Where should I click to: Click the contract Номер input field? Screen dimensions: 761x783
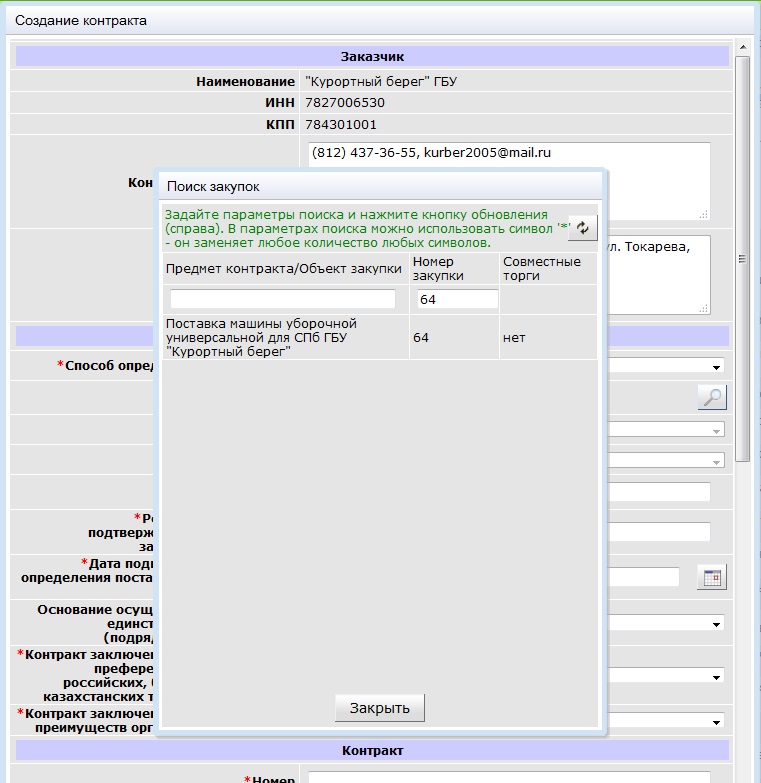pyautogui.click(x=509, y=778)
